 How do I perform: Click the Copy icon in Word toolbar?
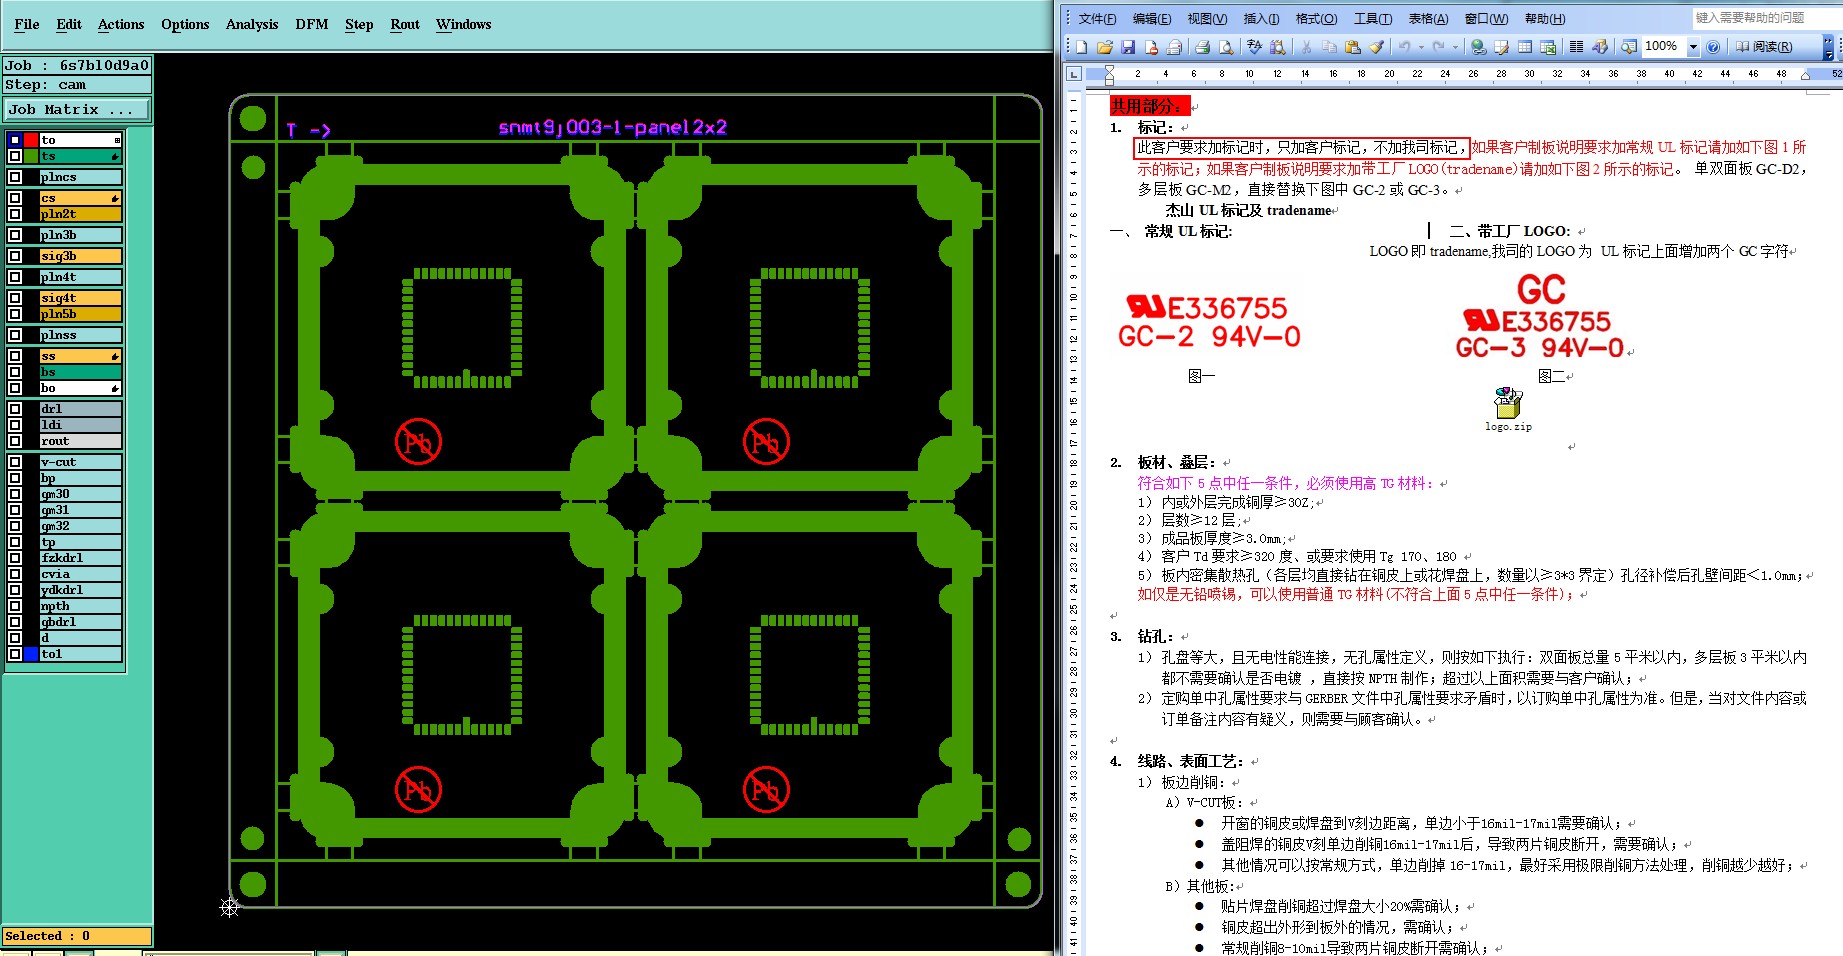tap(1329, 47)
